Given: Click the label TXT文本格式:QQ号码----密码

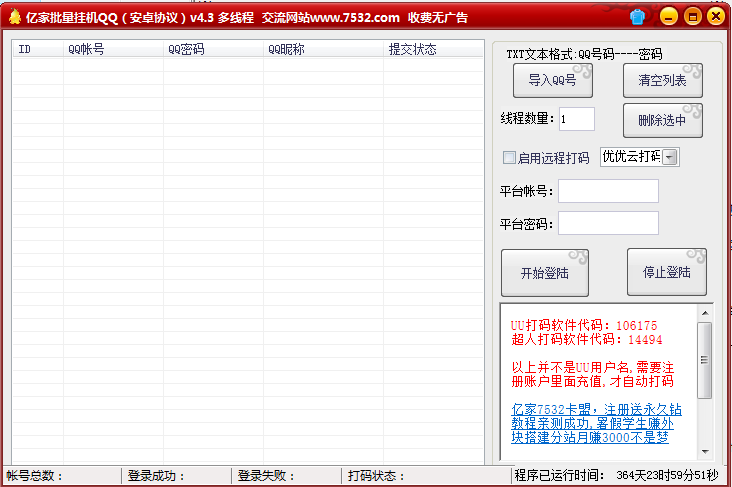Looking at the screenshot, I should click(x=584, y=54).
